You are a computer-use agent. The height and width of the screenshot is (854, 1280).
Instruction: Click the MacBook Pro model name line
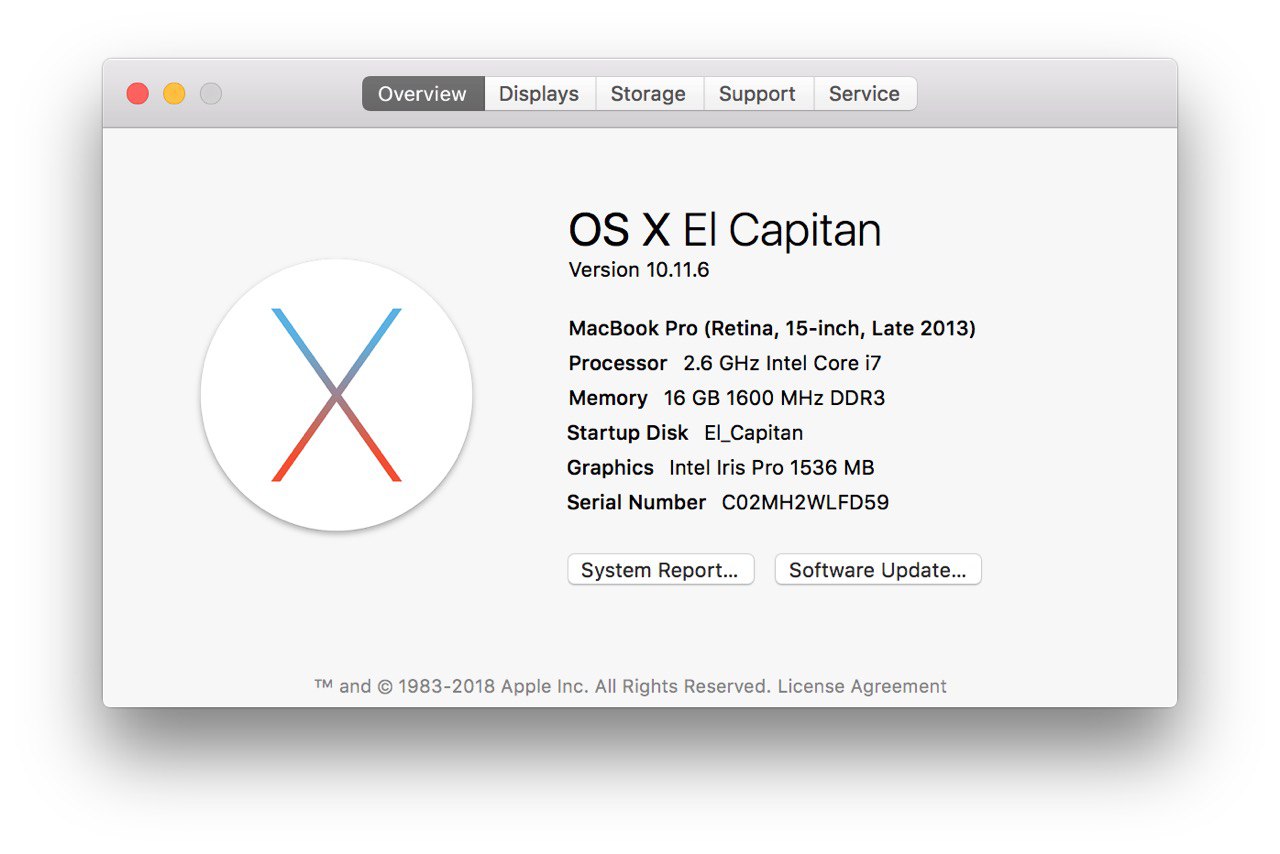772,328
